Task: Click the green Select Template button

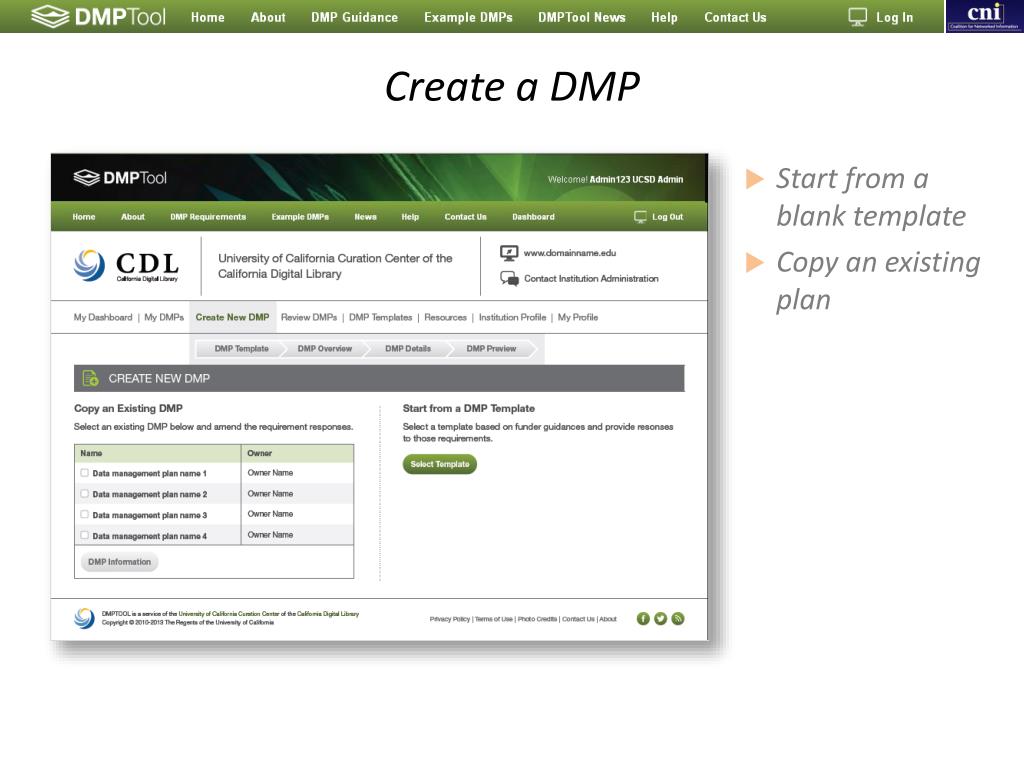Action: 440,464
